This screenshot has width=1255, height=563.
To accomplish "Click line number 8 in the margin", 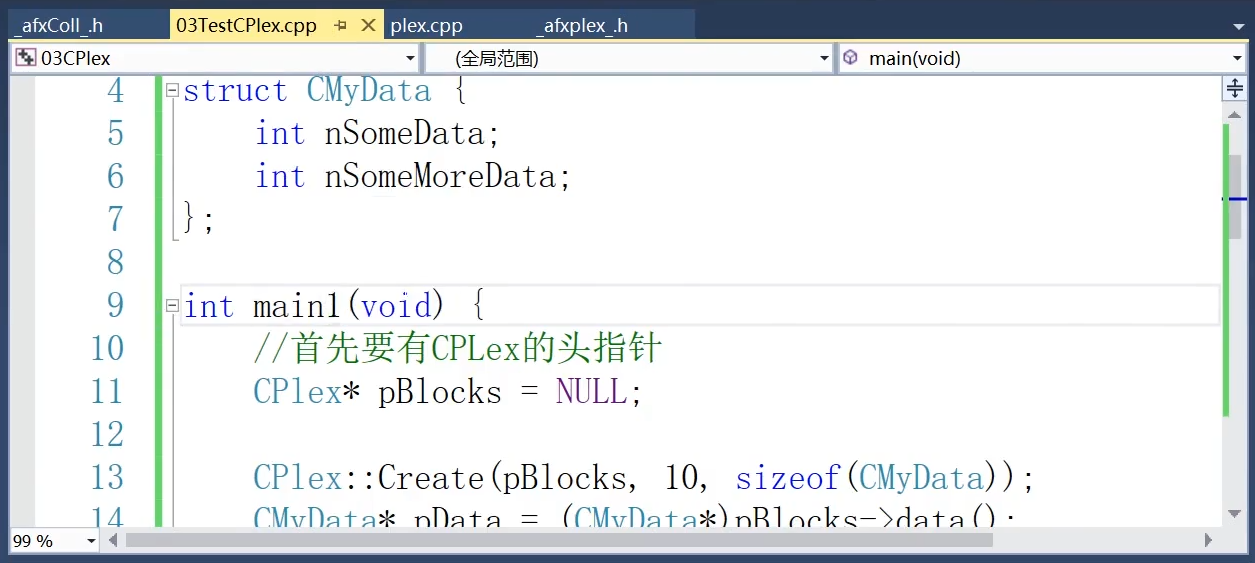I will point(116,263).
